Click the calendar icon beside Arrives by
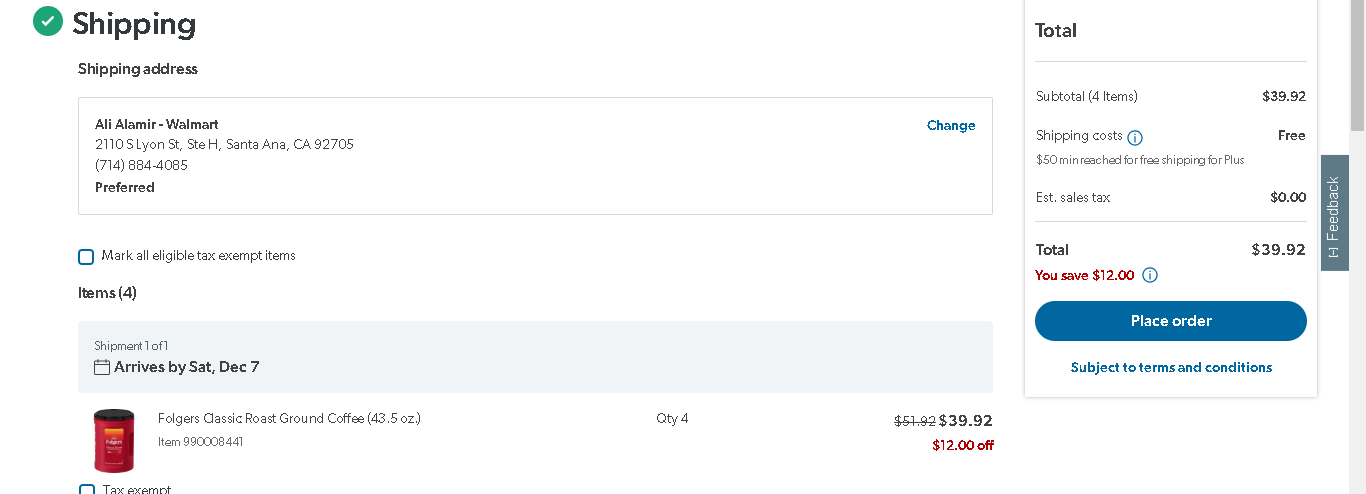The width and height of the screenshot is (1366, 494). pyautogui.click(x=102, y=367)
